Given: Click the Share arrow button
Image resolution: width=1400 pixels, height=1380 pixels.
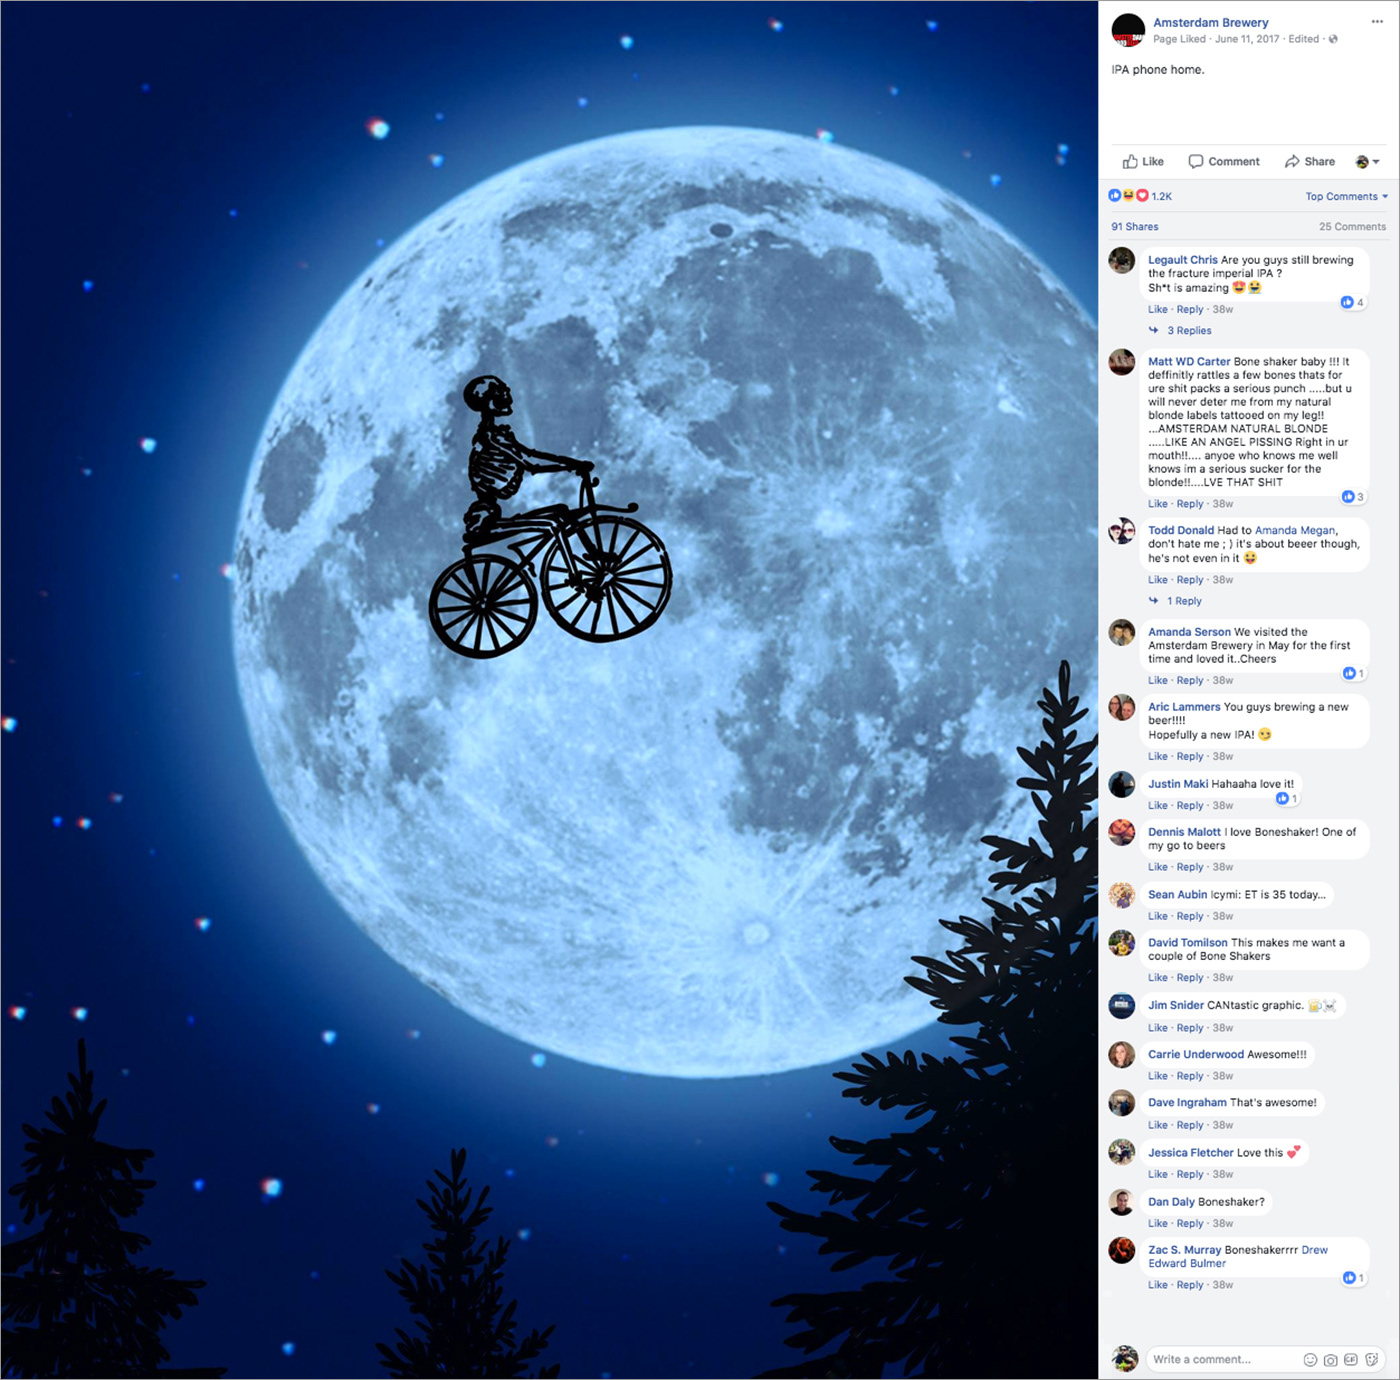Looking at the screenshot, I should 1309,161.
